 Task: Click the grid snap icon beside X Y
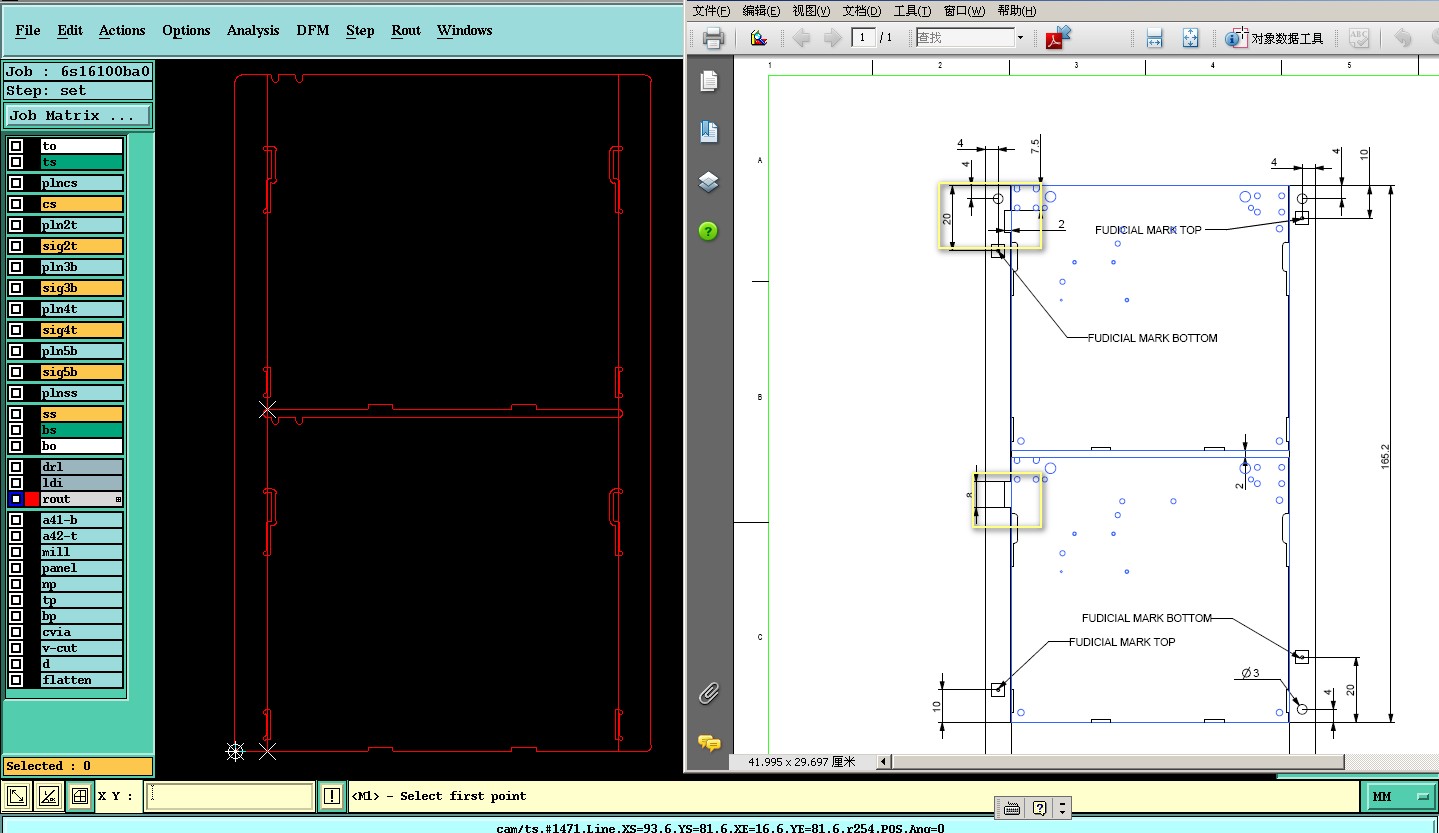coord(79,796)
